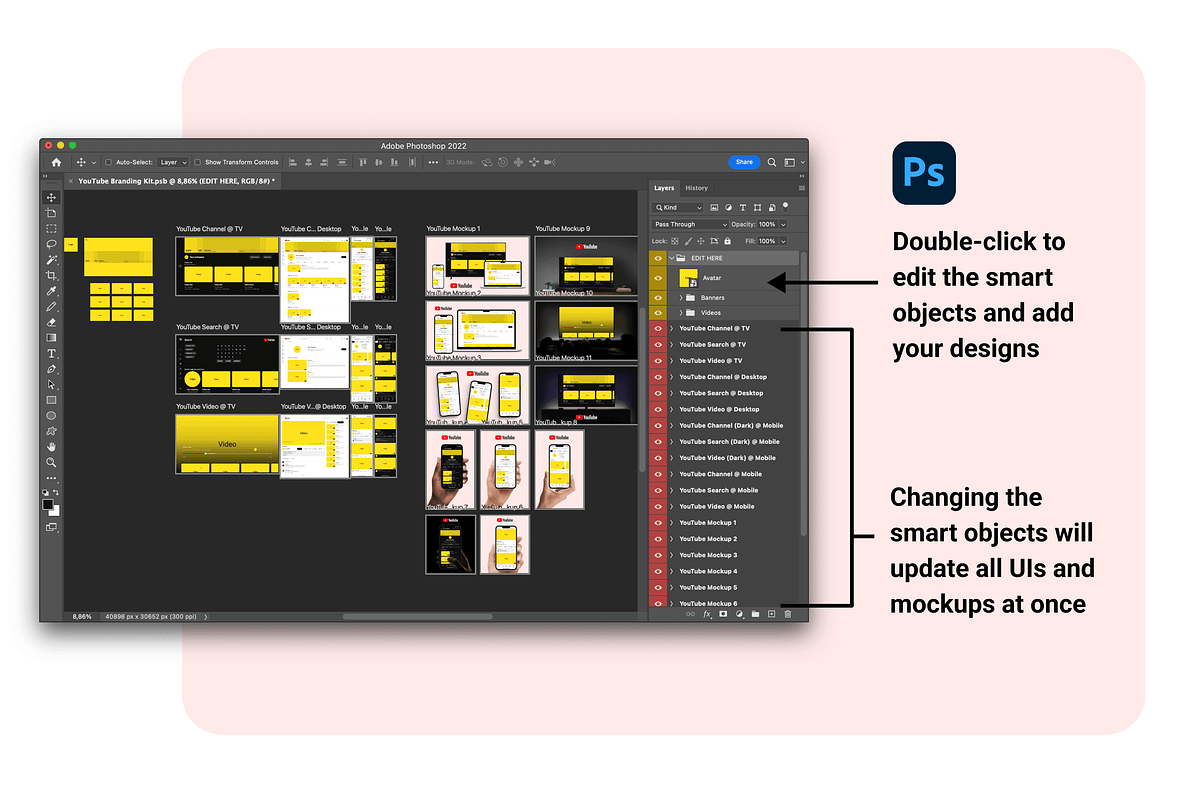
Task: Select the Path Selection tool
Action: point(51,385)
